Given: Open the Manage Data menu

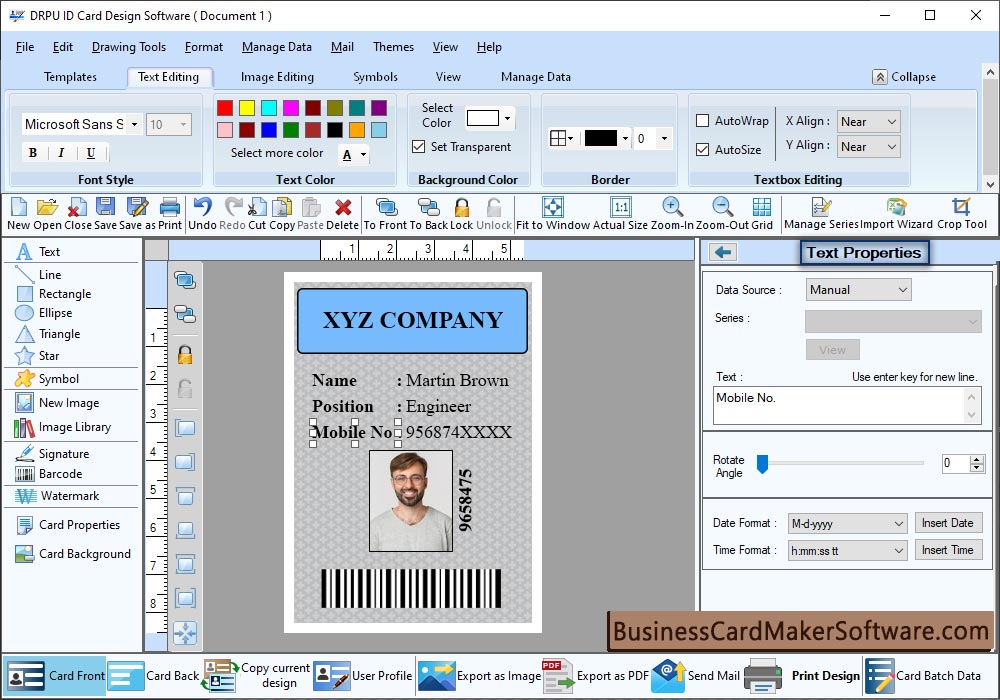Looking at the screenshot, I should point(277,47).
